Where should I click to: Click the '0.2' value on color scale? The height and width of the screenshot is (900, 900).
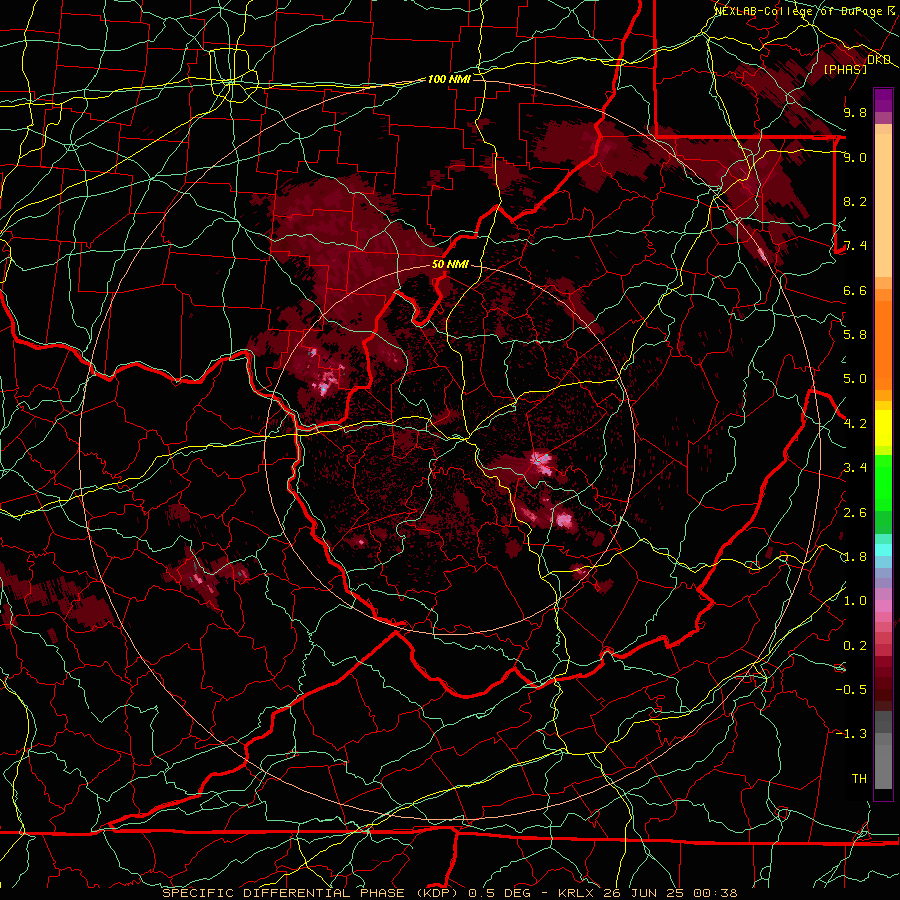(855, 646)
